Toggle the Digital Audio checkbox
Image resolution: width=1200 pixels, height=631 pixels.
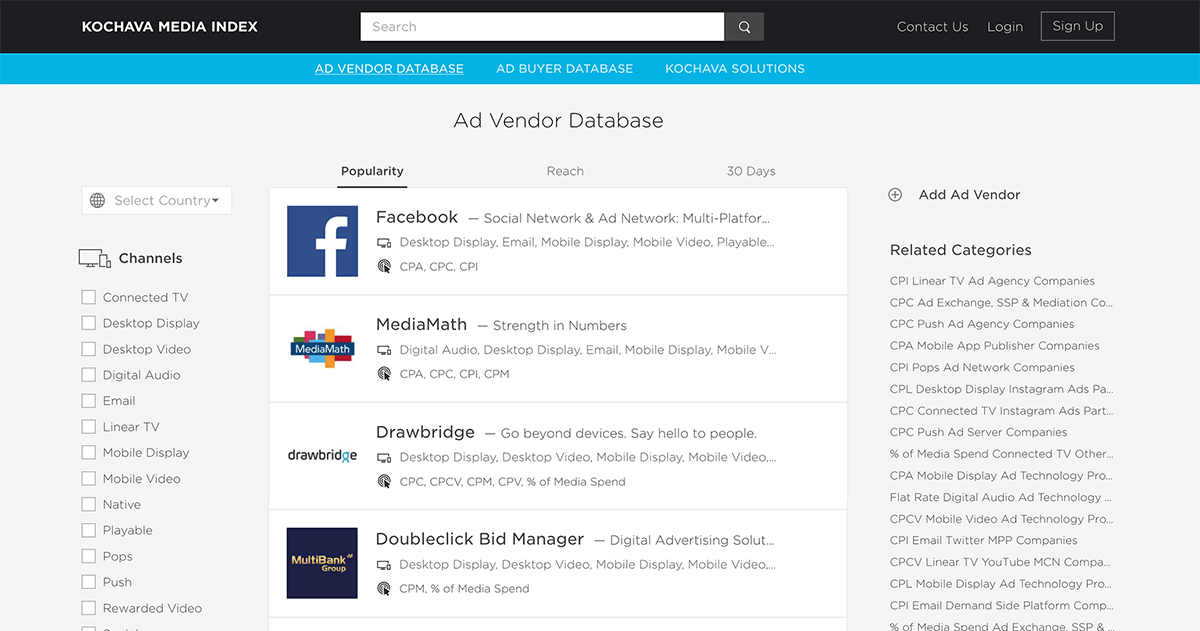tap(89, 375)
